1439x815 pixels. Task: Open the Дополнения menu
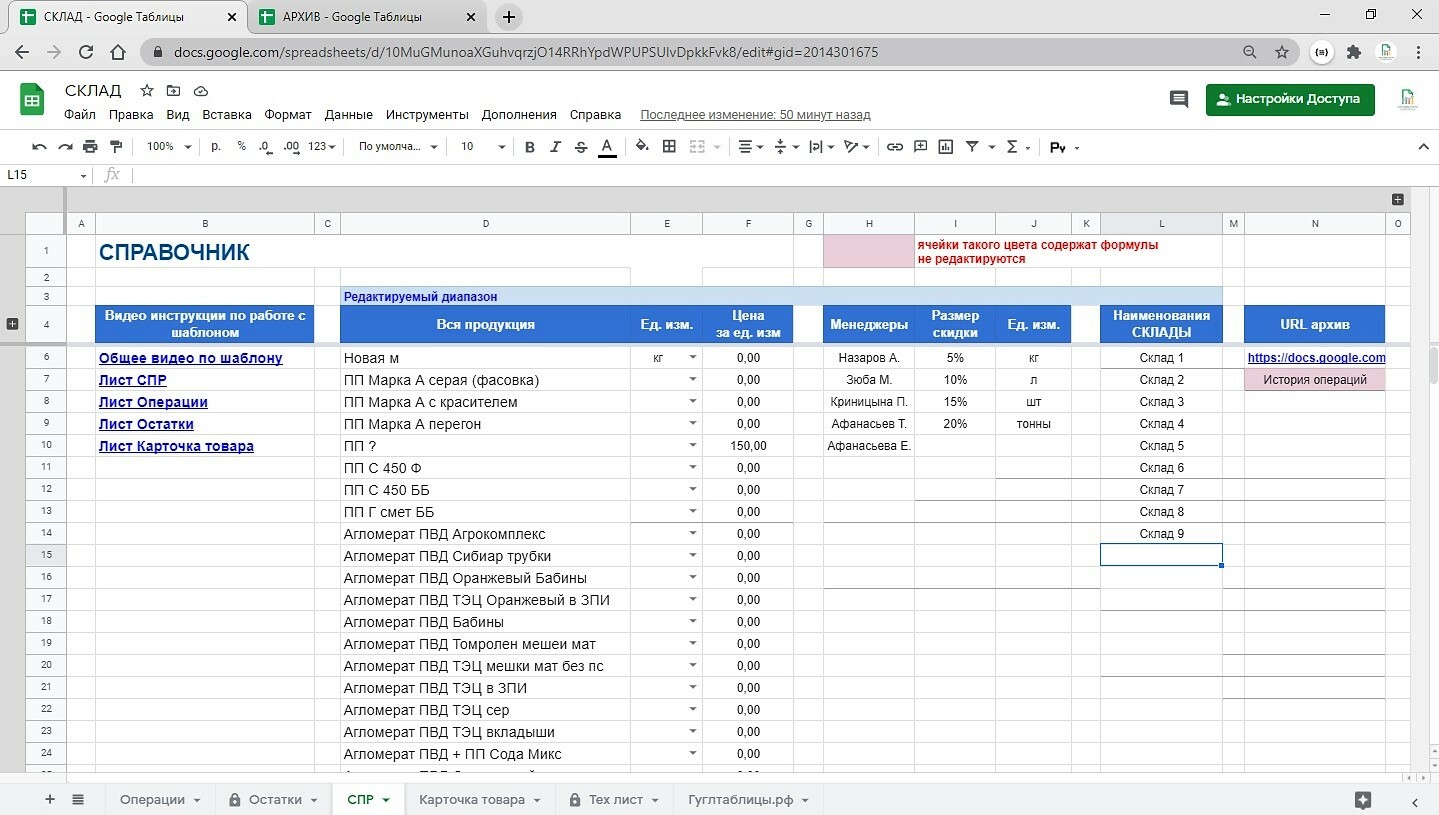tap(519, 115)
